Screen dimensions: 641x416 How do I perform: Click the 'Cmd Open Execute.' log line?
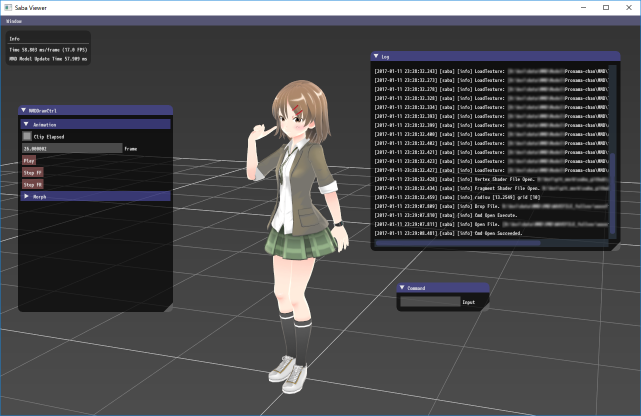[446, 215]
